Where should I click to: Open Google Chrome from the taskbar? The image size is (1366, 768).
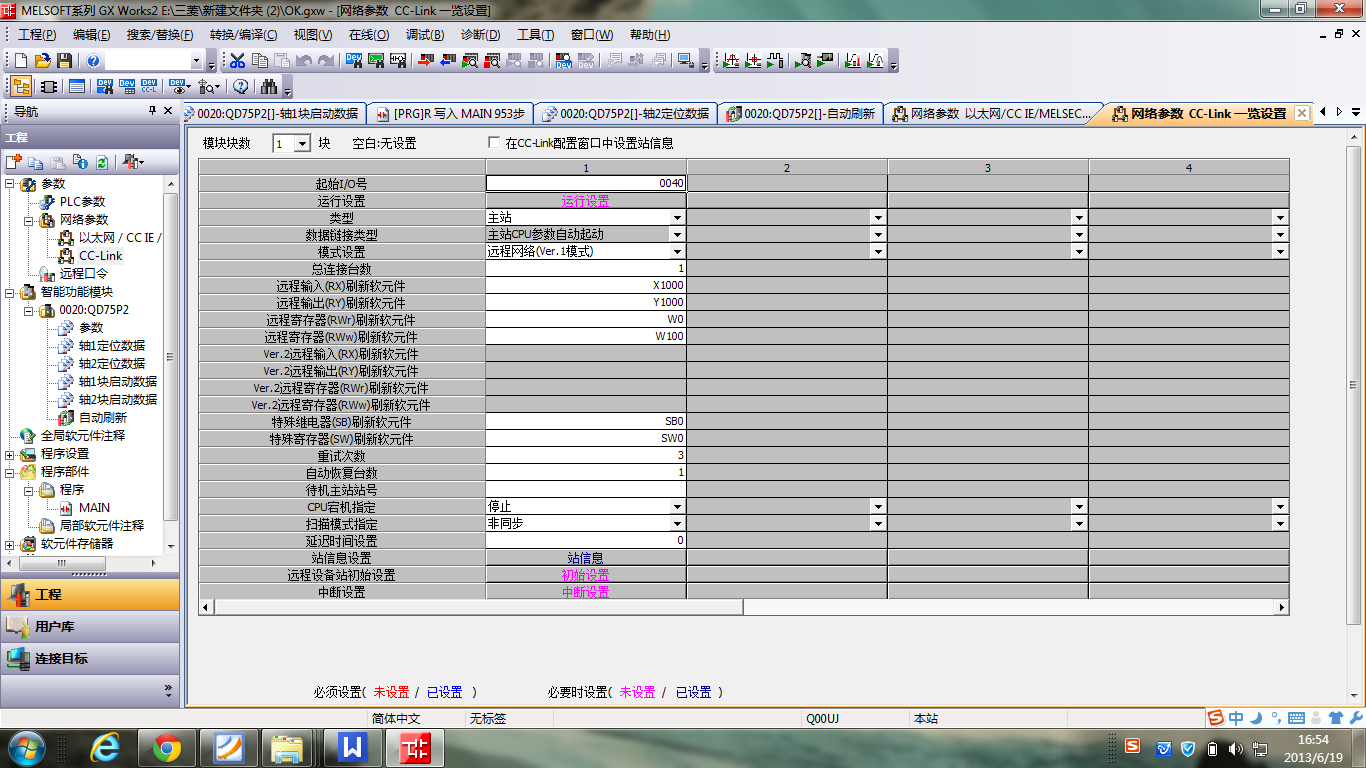pyautogui.click(x=167, y=747)
